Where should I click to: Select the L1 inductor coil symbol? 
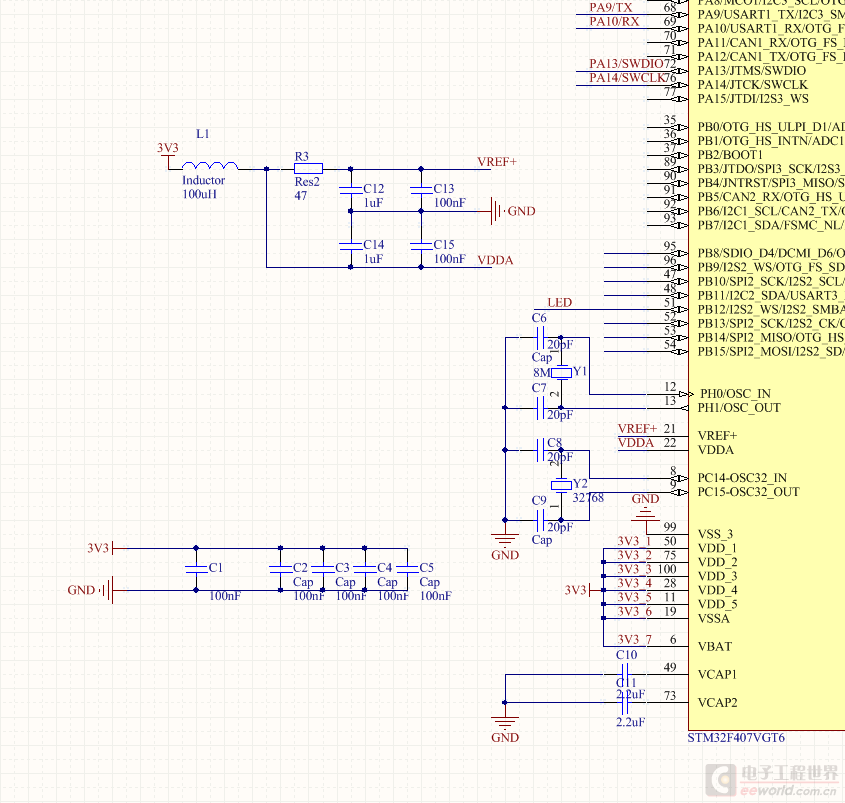pos(210,165)
